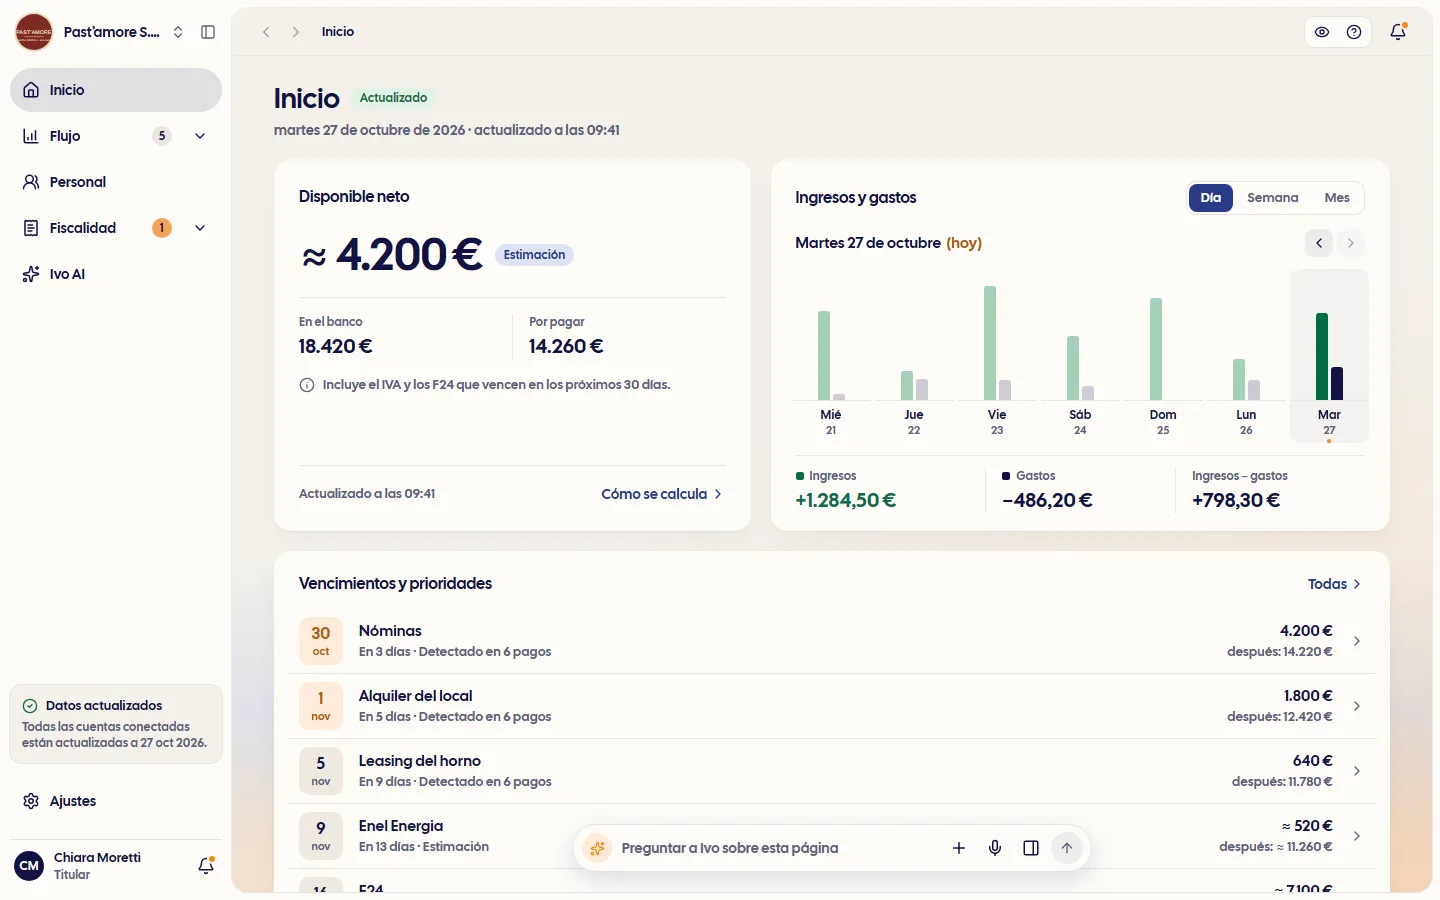The image size is (1440, 900).
Task: Click the Past'amore logo
Action: pos(34,32)
